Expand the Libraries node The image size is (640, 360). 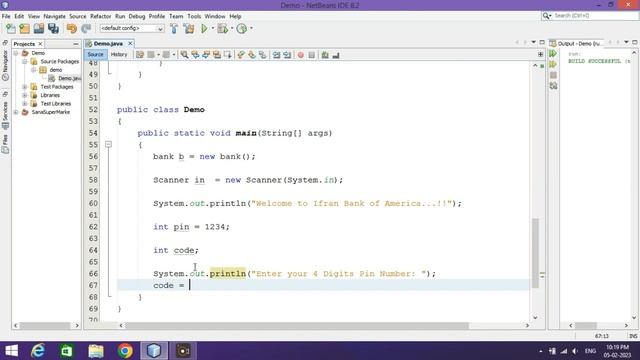[25, 95]
